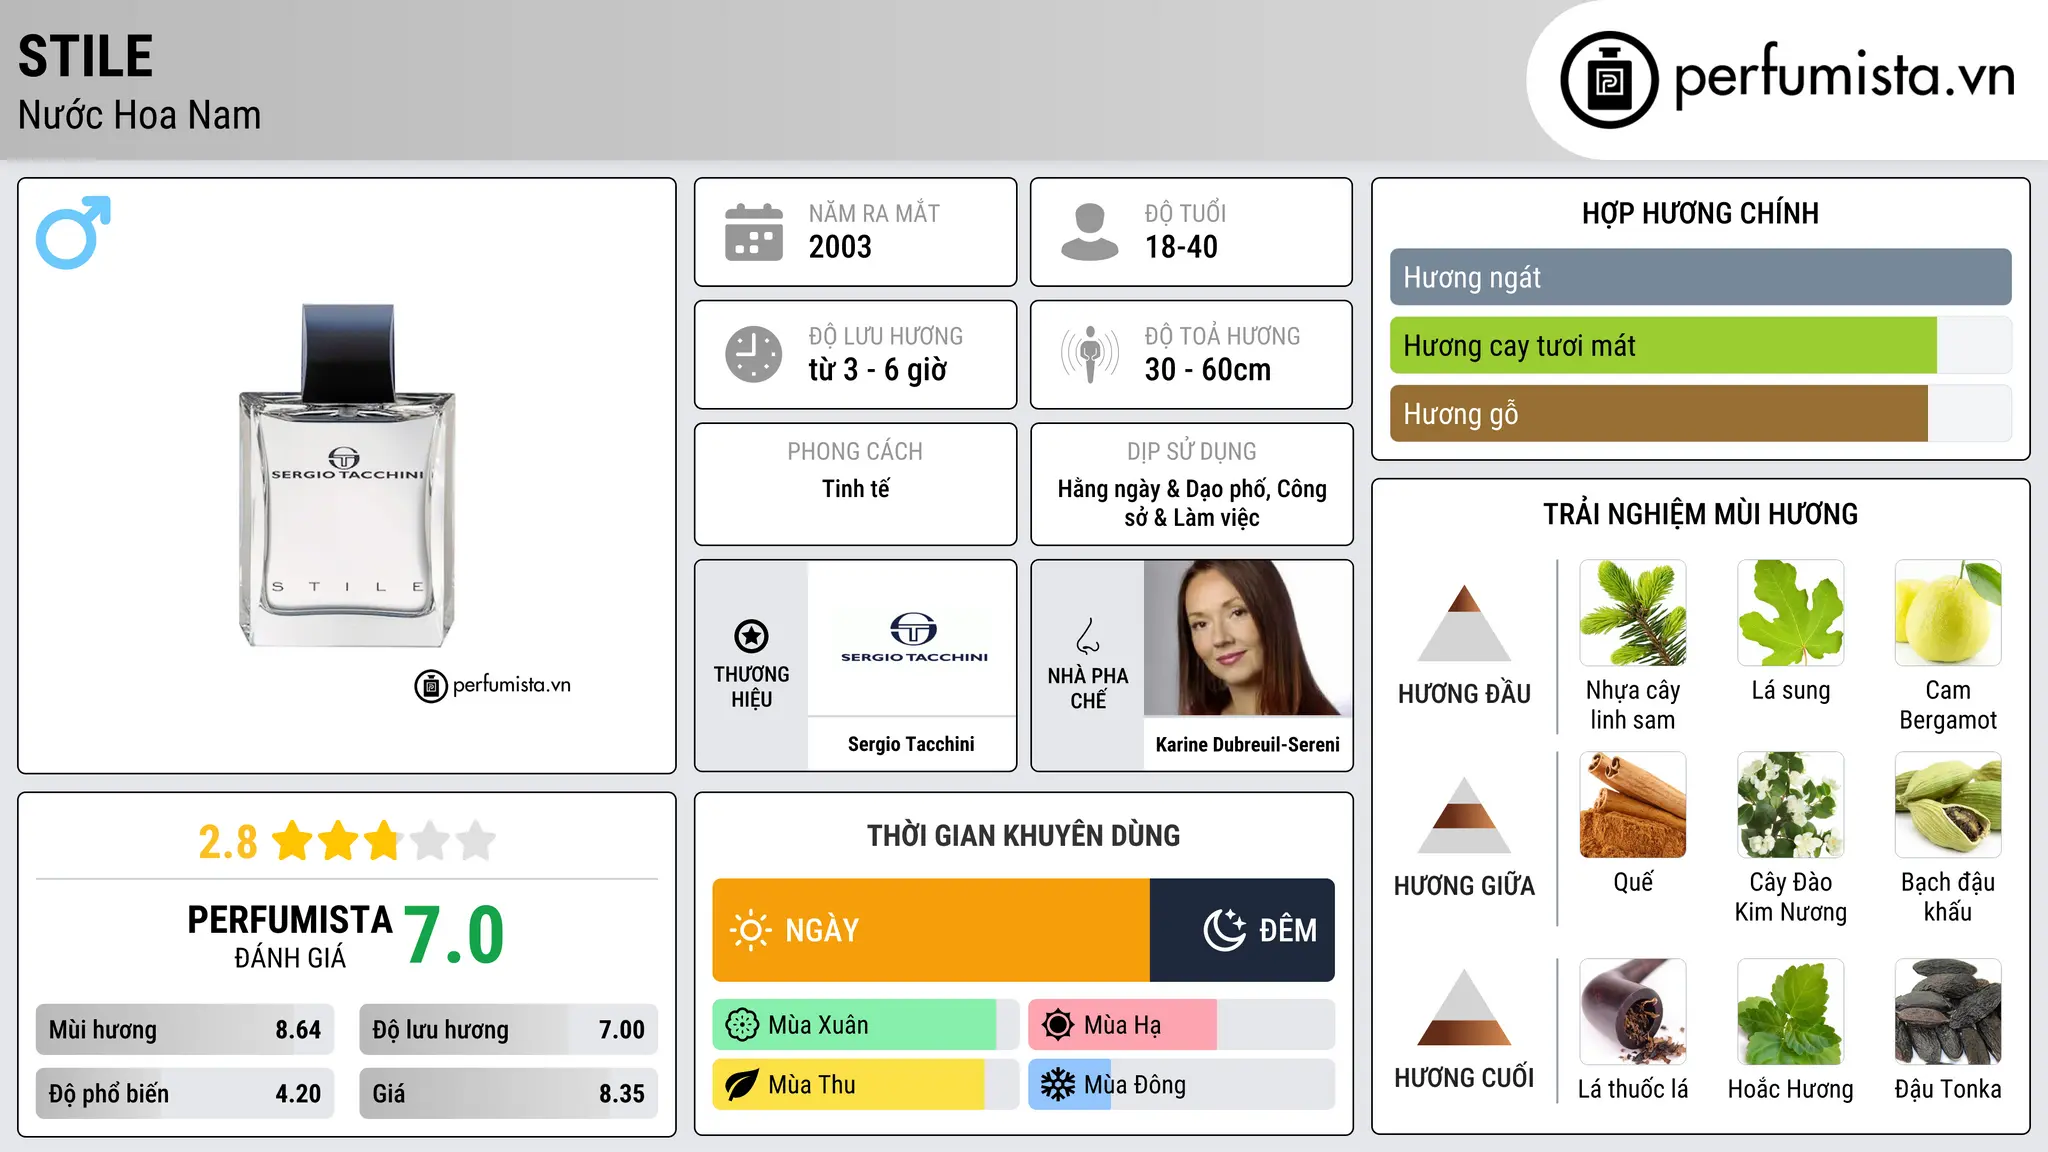2048x1152 pixels.
Task: Click the Nước Hoa Nam subtitle
Action: (x=140, y=115)
